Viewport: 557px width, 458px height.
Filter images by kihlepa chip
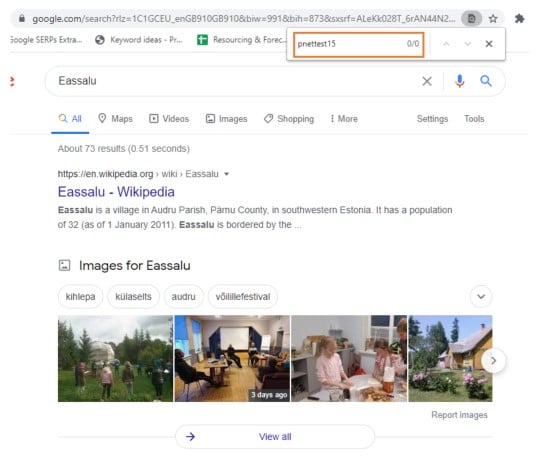(x=80, y=296)
